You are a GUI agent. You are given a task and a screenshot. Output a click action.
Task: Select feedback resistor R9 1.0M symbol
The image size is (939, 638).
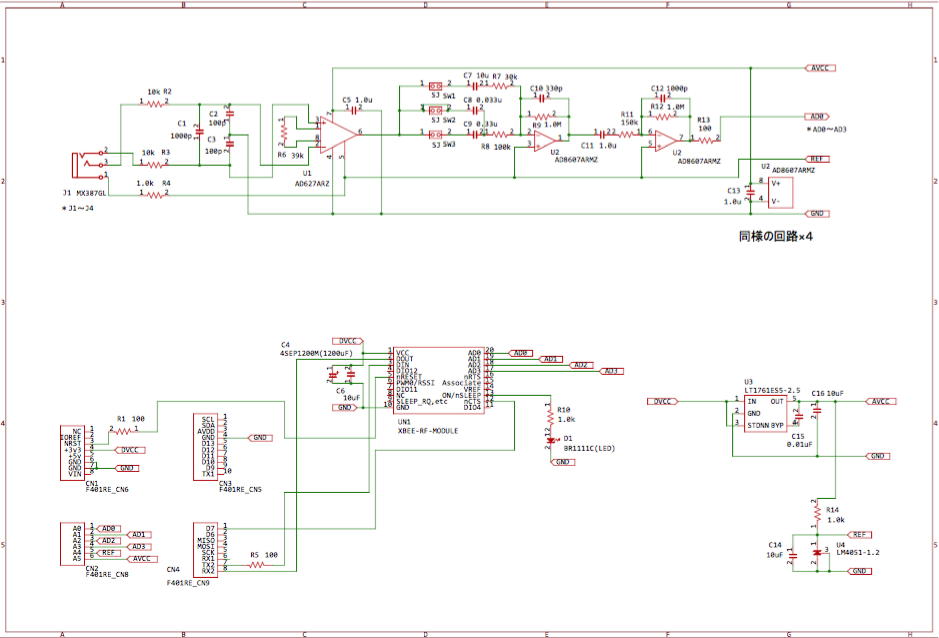pyautogui.click(x=543, y=116)
